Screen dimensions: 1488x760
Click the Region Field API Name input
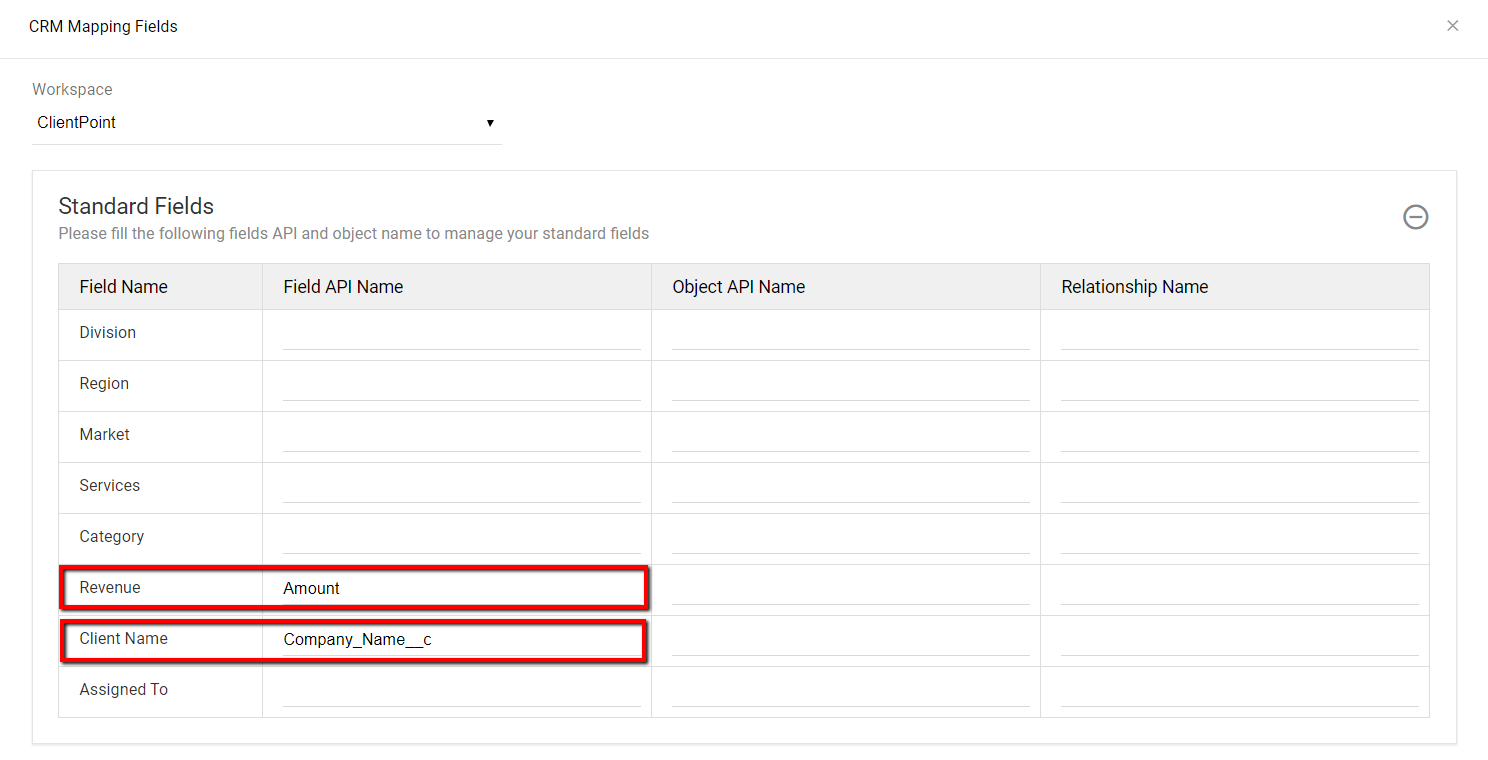(461, 384)
